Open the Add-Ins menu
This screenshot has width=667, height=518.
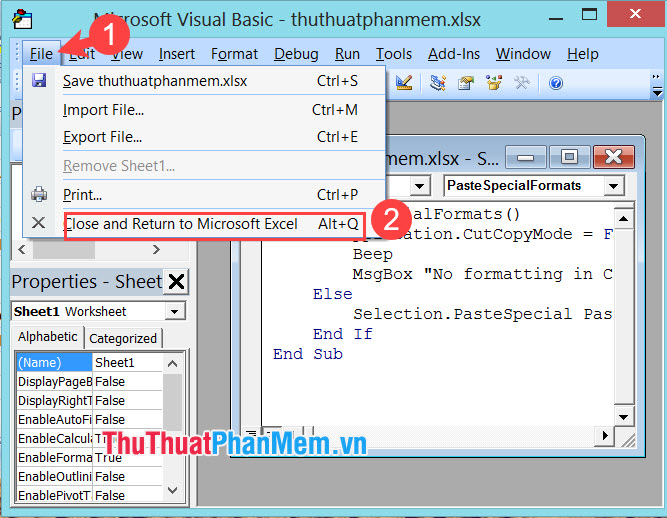453,54
